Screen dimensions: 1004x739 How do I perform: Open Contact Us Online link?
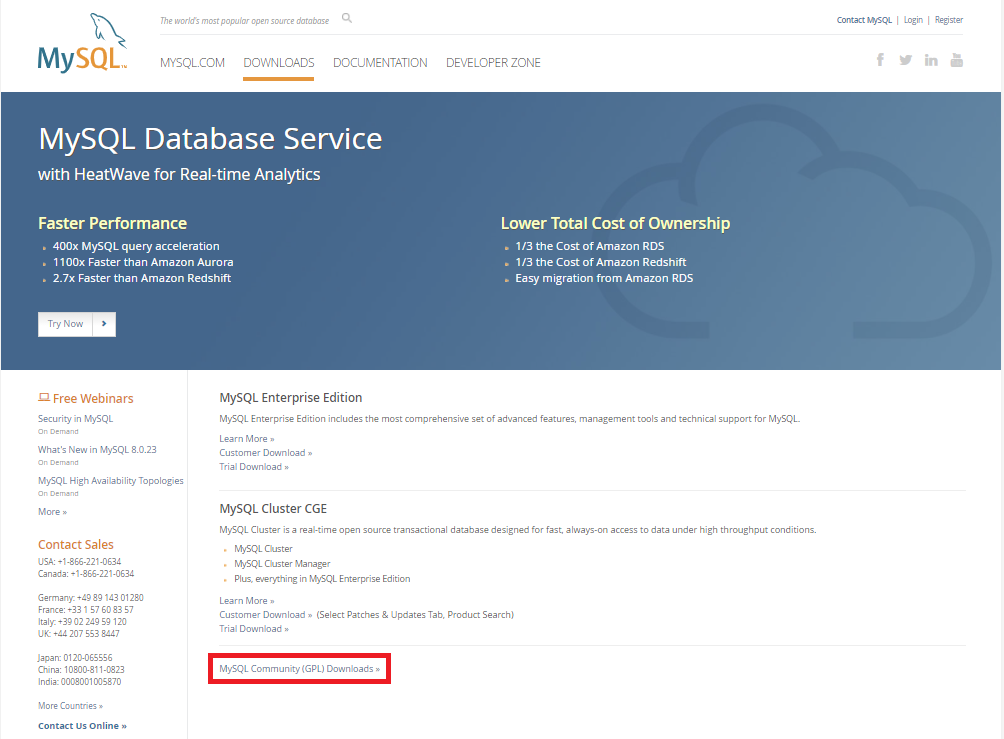click(83, 726)
